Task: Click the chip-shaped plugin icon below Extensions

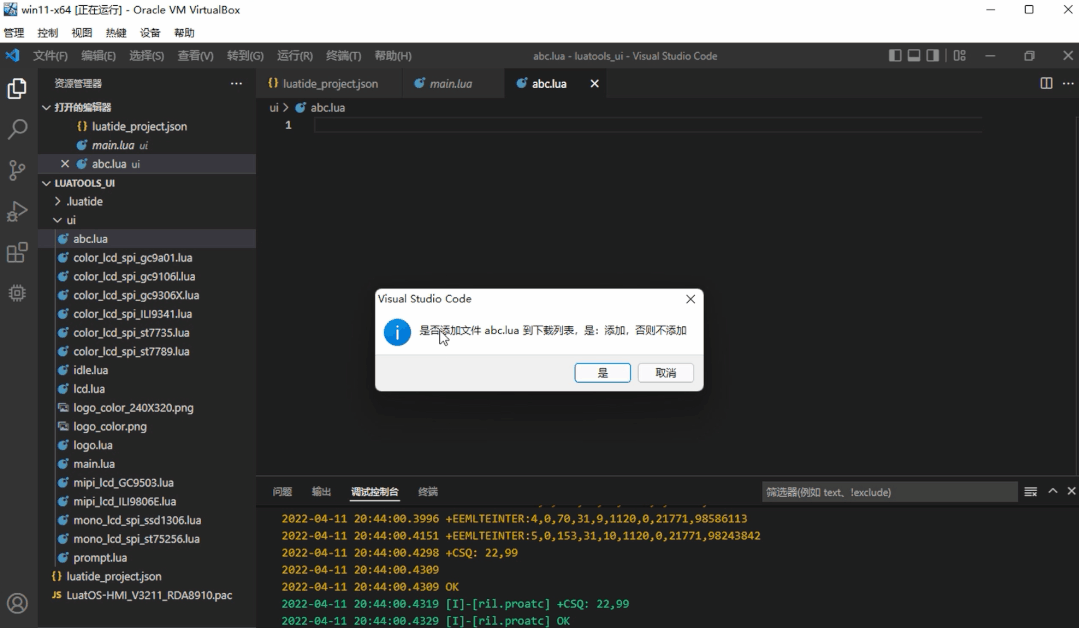Action: (x=16, y=292)
